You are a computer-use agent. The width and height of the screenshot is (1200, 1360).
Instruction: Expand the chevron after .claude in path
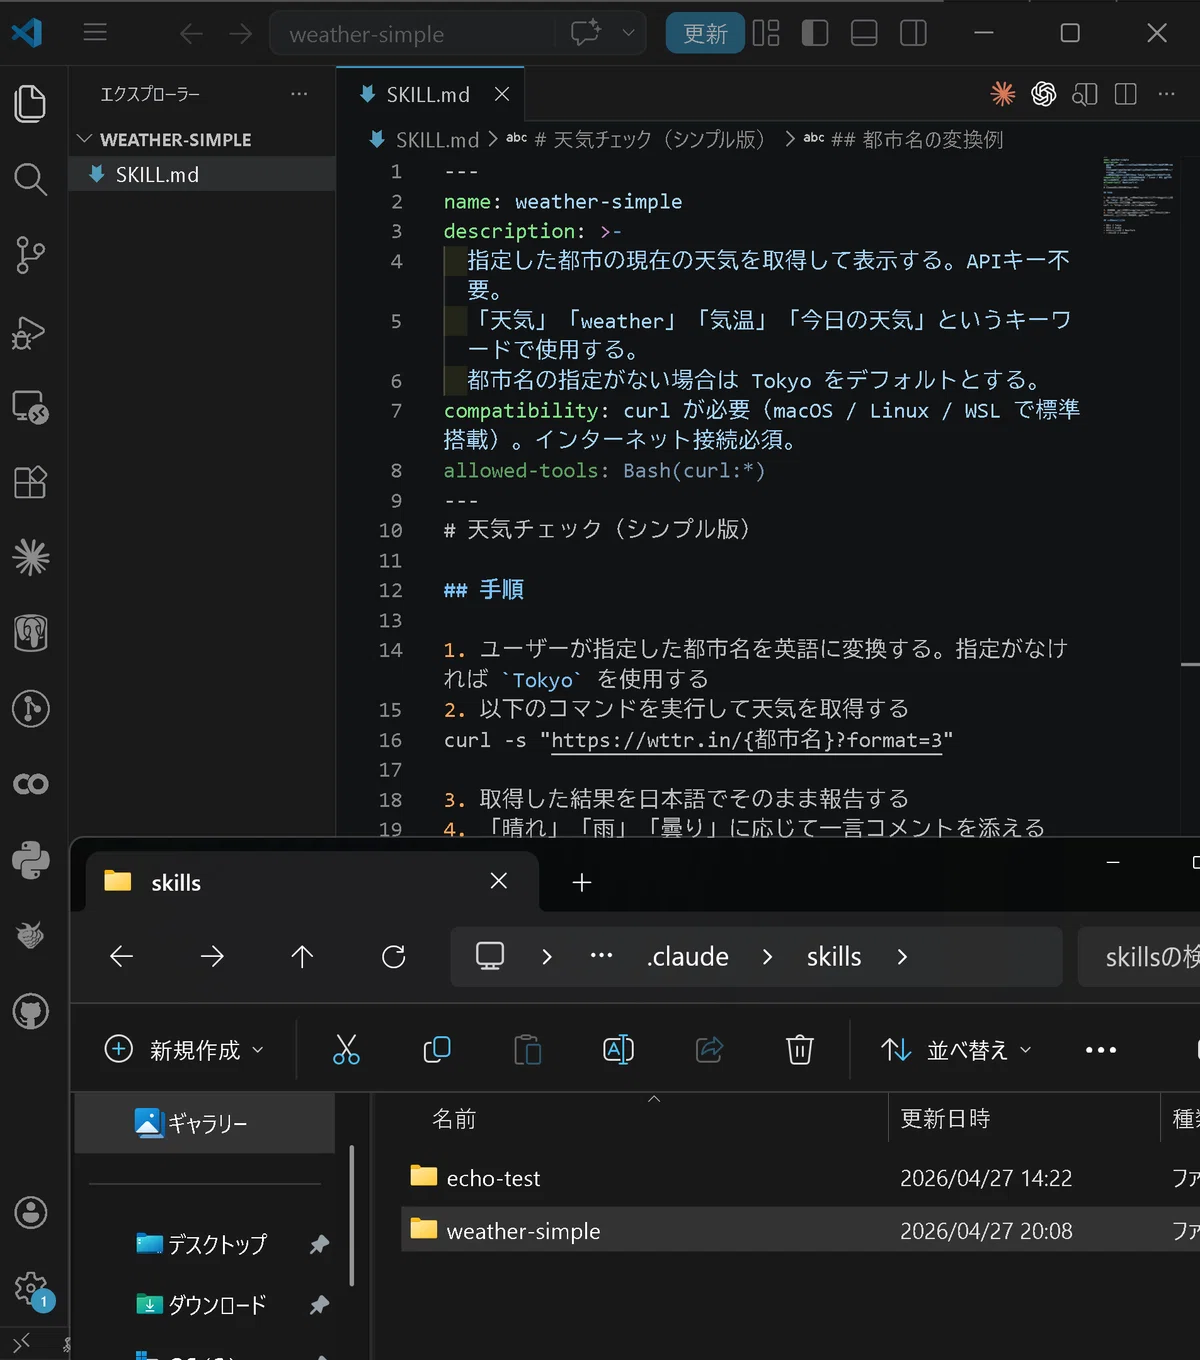click(x=767, y=957)
